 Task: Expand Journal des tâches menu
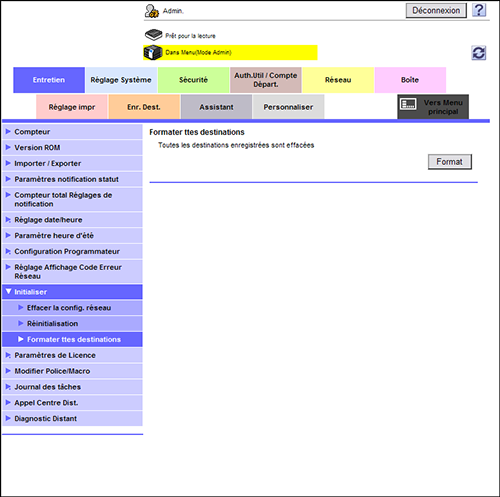(72, 387)
